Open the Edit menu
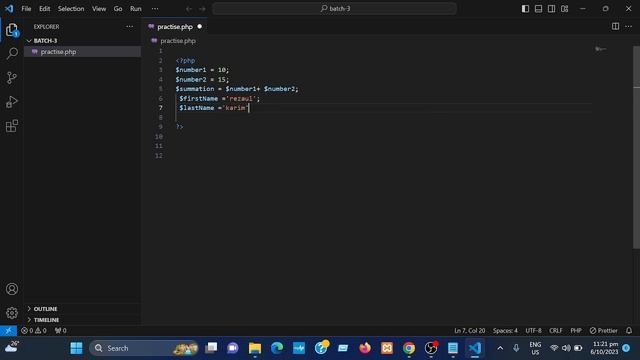Screen dimensions: 640x360 [44, 9]
